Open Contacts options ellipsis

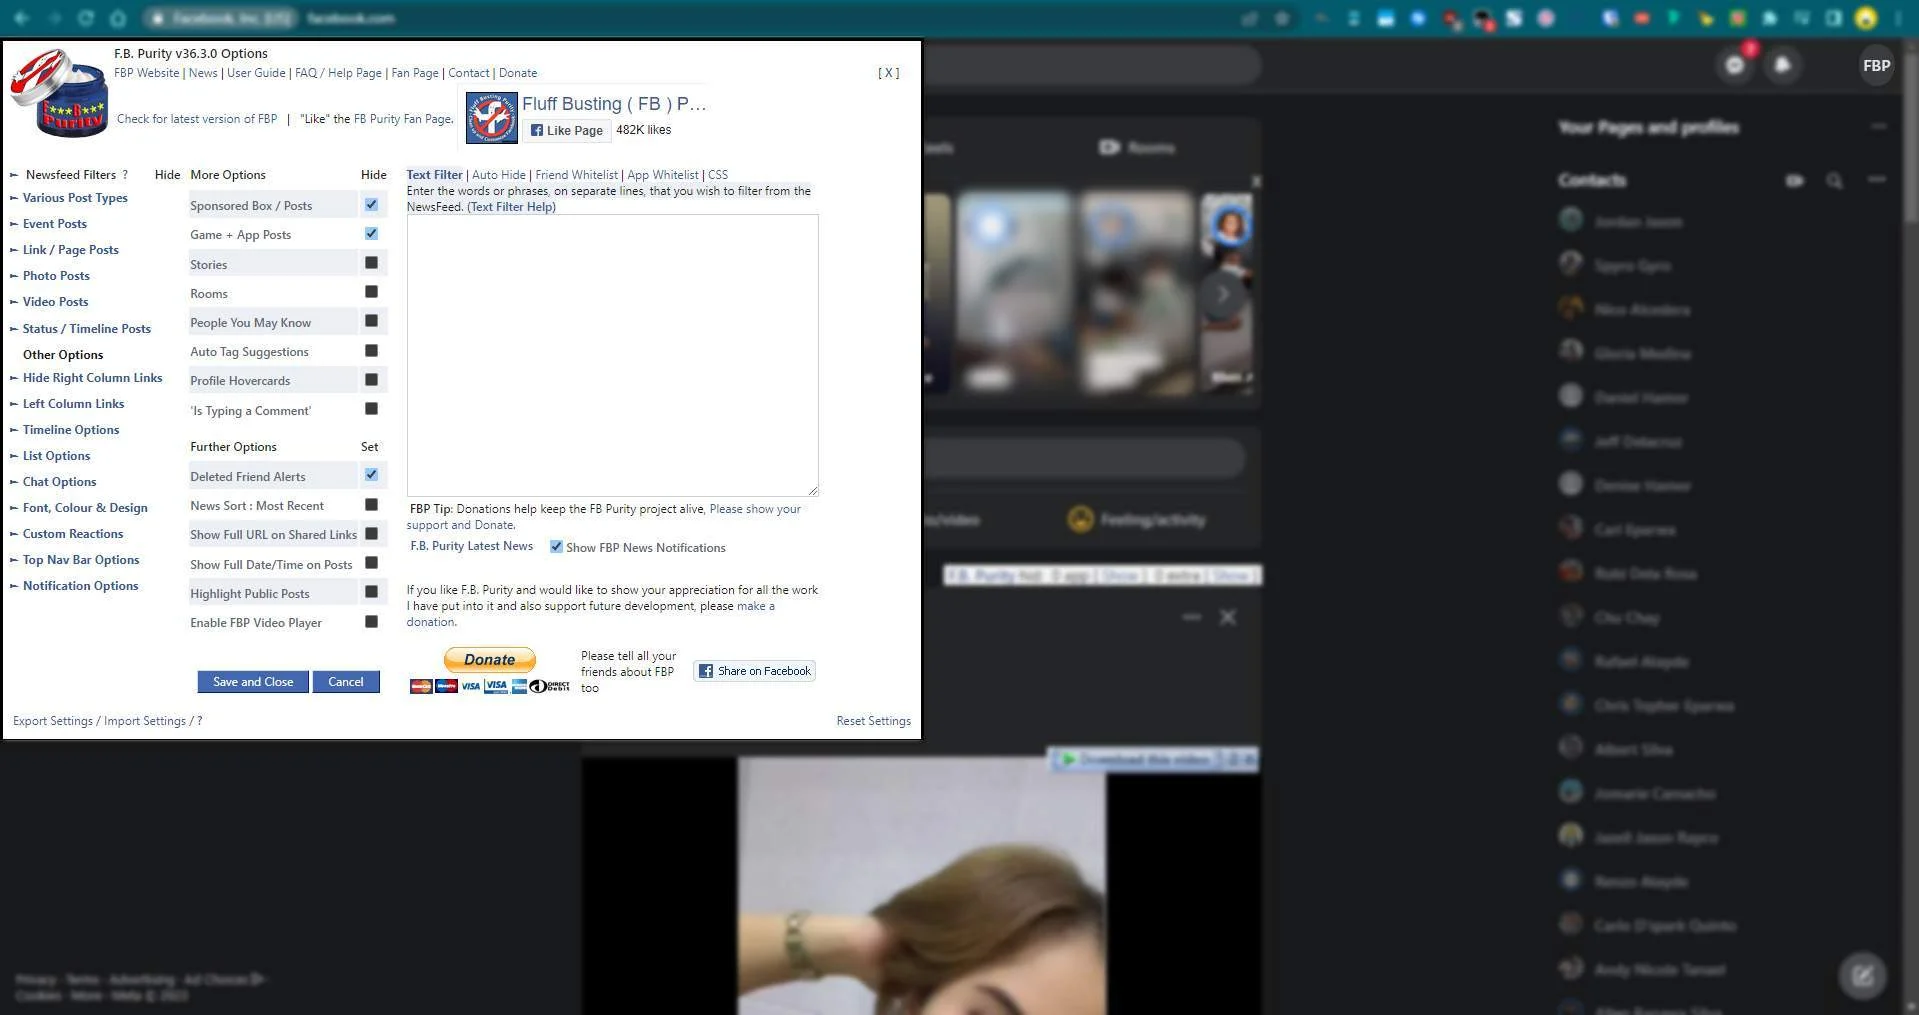1876,180
